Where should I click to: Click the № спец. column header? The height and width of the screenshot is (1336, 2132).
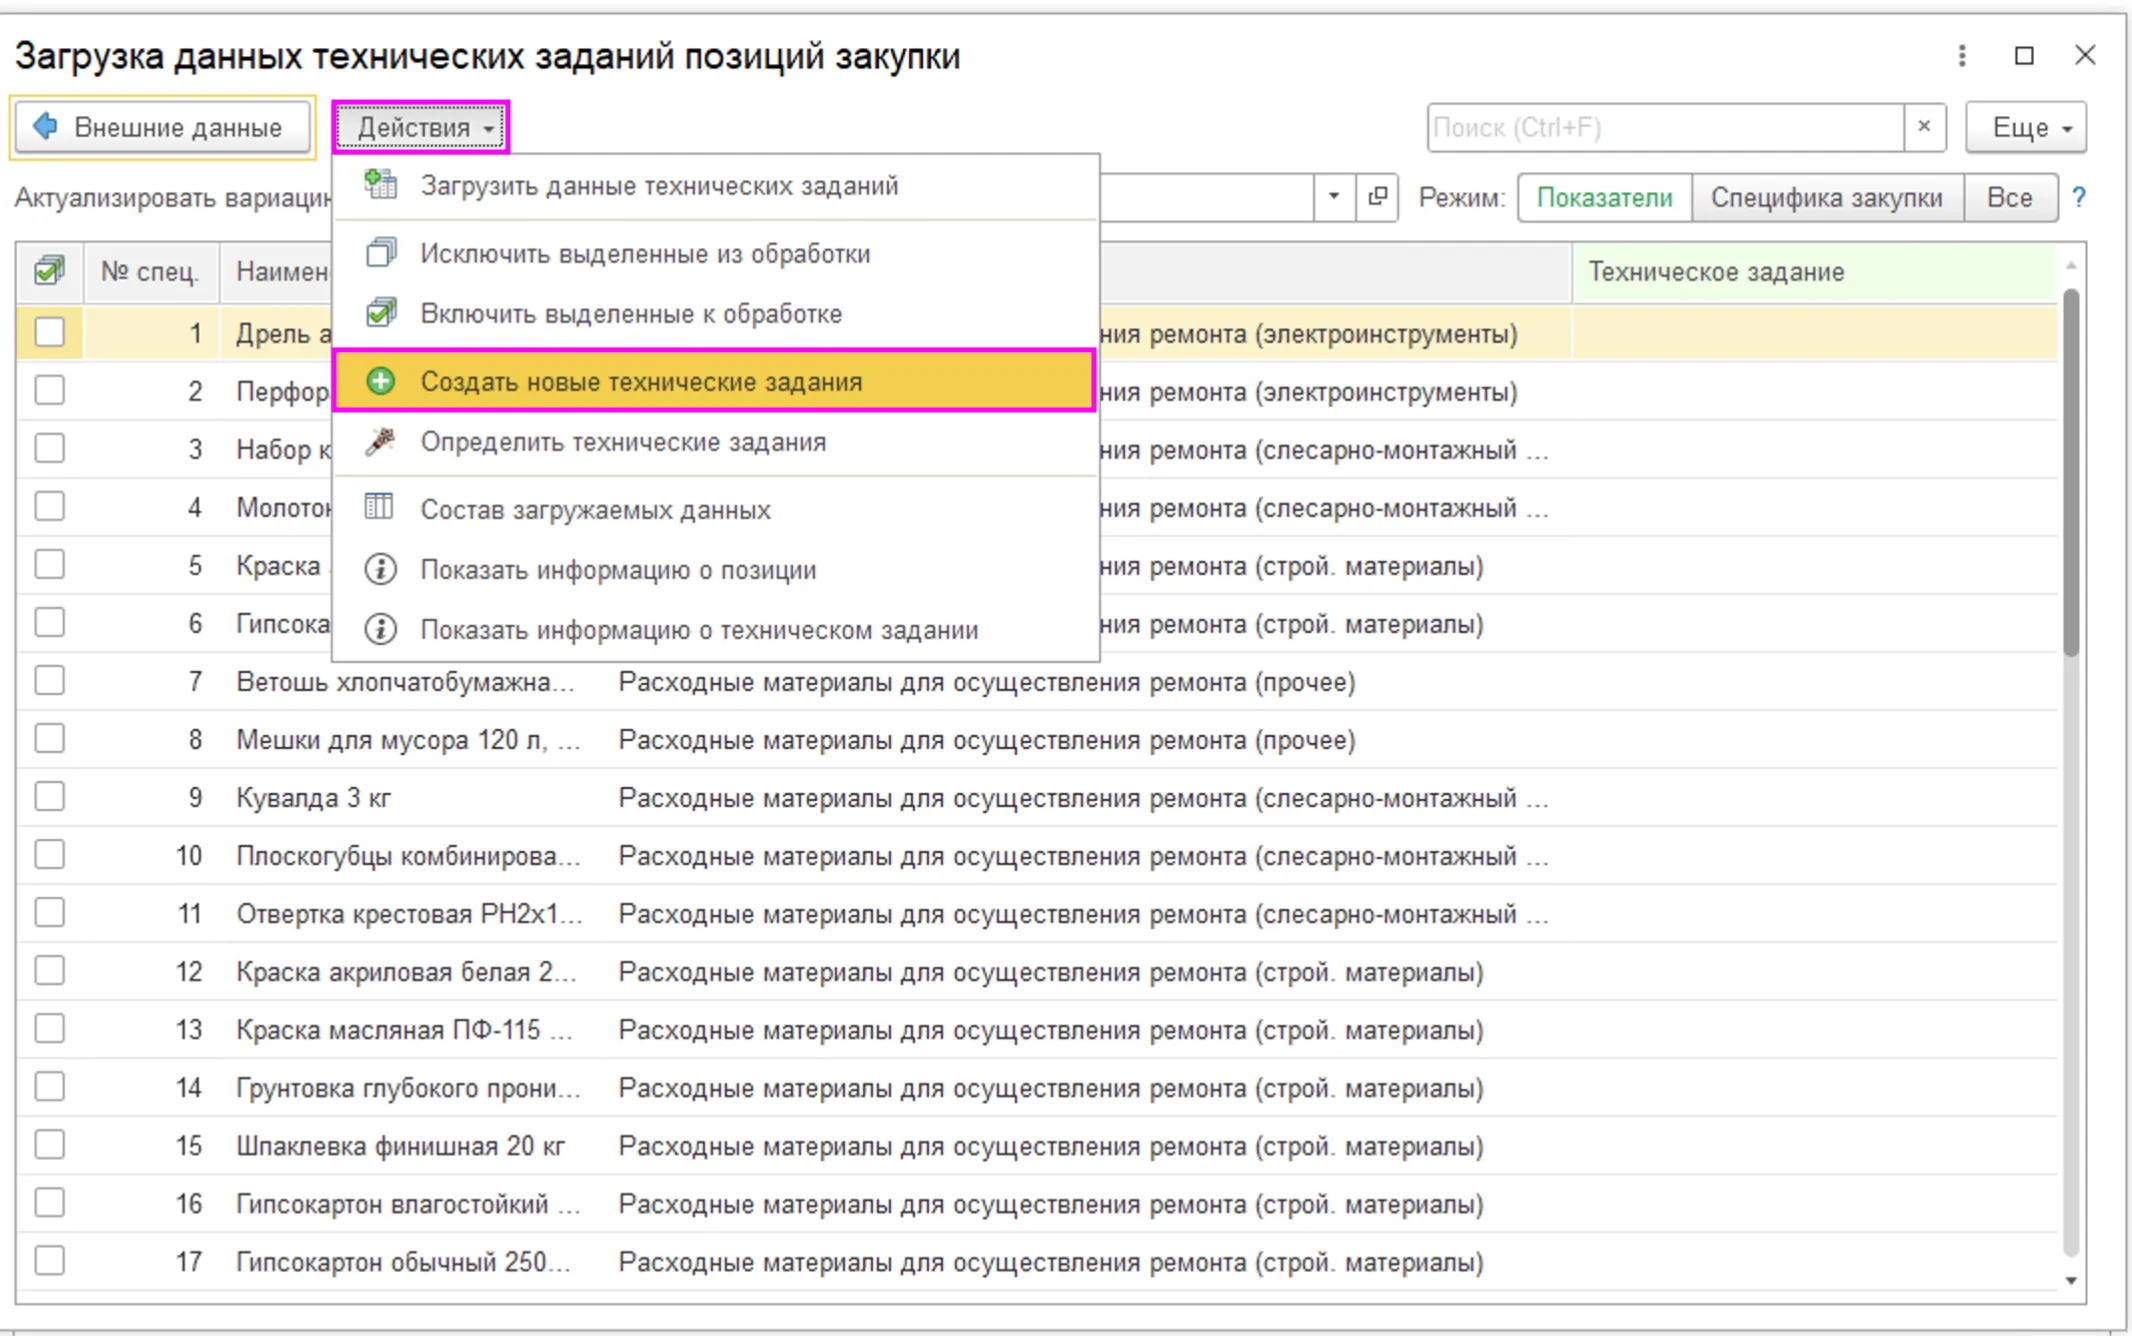pos(150,272)
